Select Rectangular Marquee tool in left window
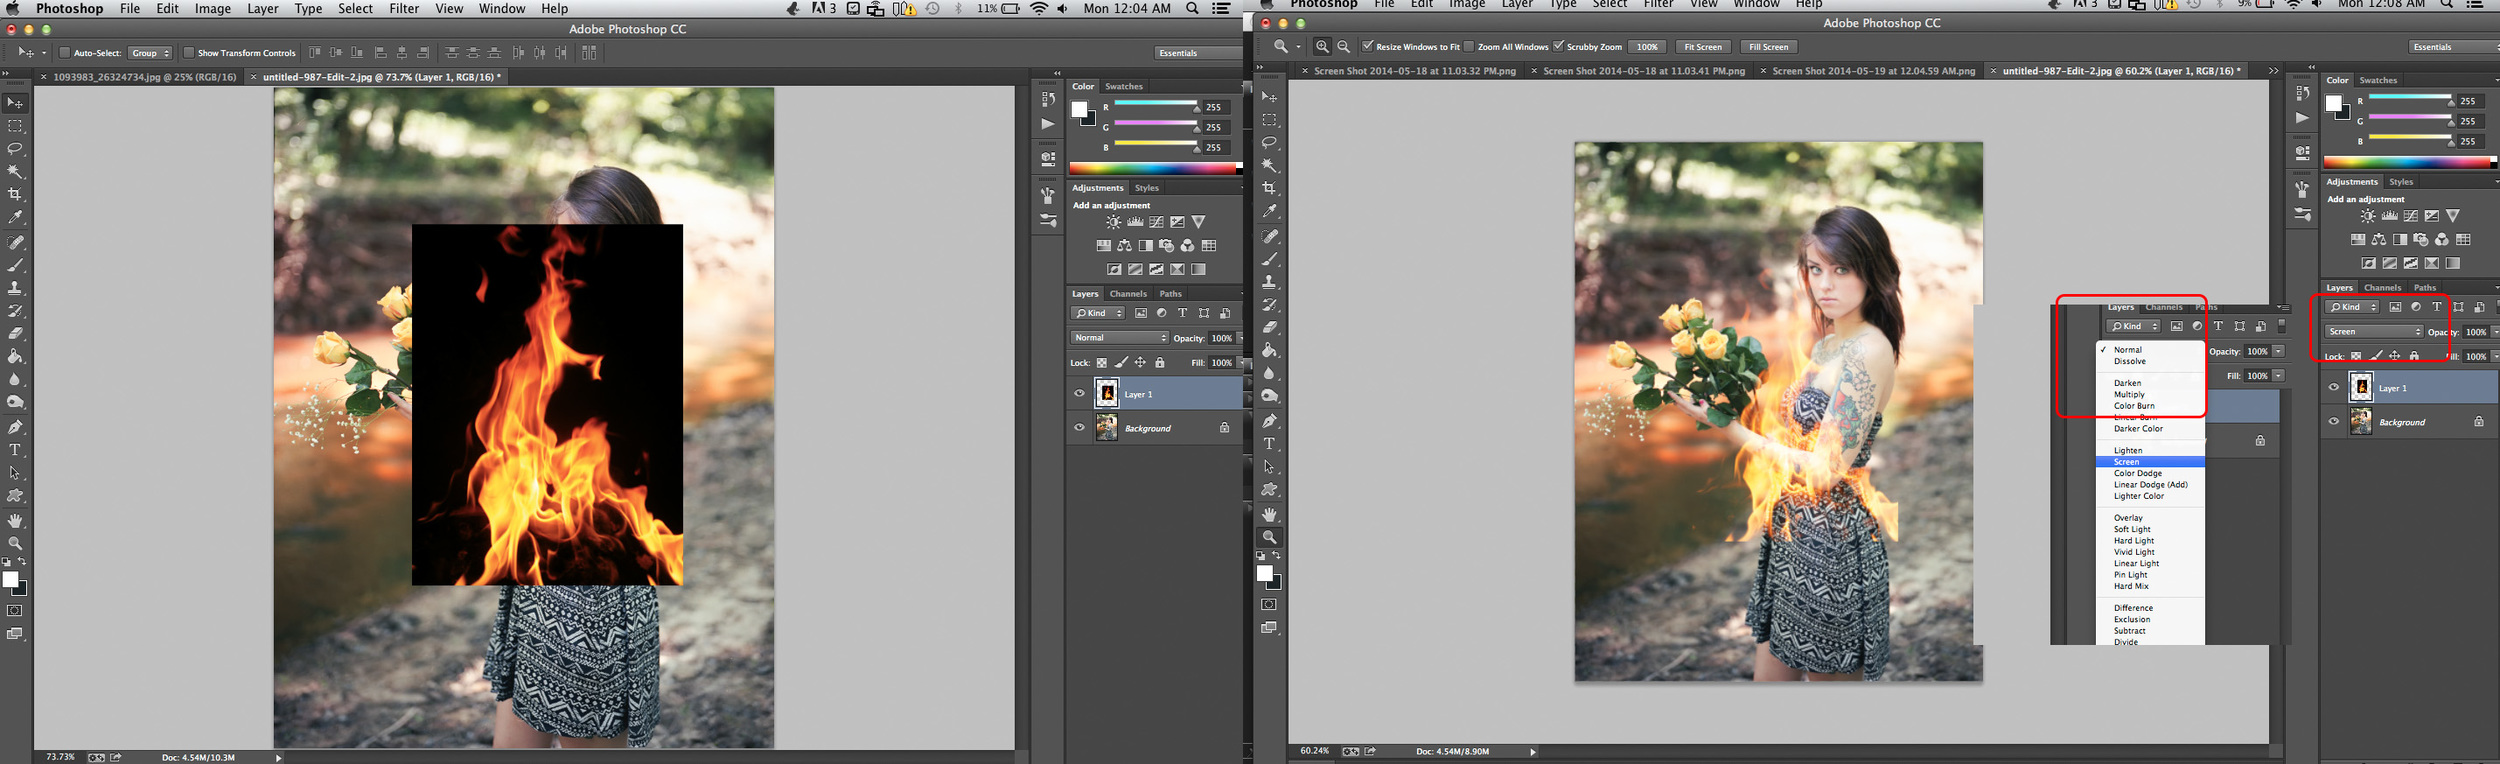2500x764 pixels. pos(15,126)
